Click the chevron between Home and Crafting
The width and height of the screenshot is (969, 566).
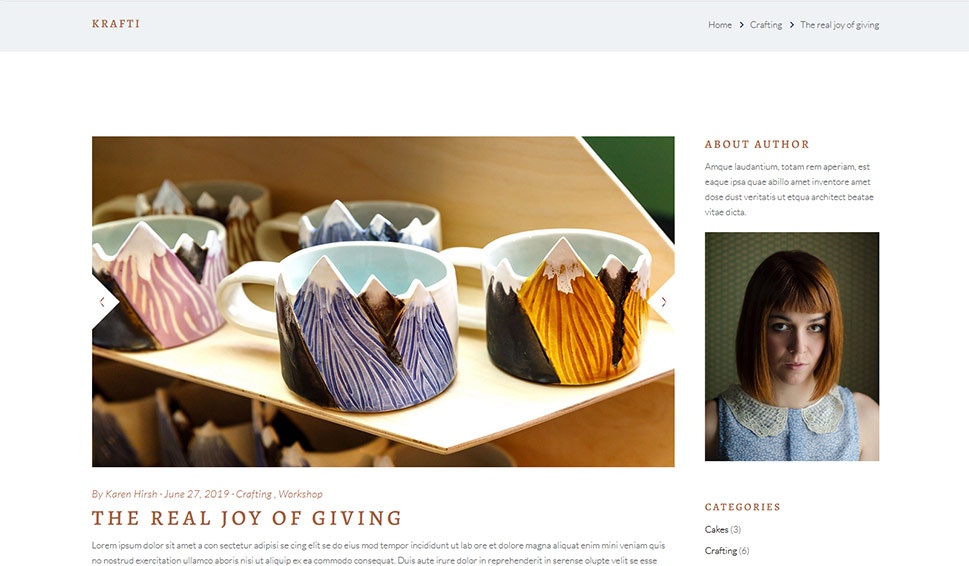coord(741,25)
